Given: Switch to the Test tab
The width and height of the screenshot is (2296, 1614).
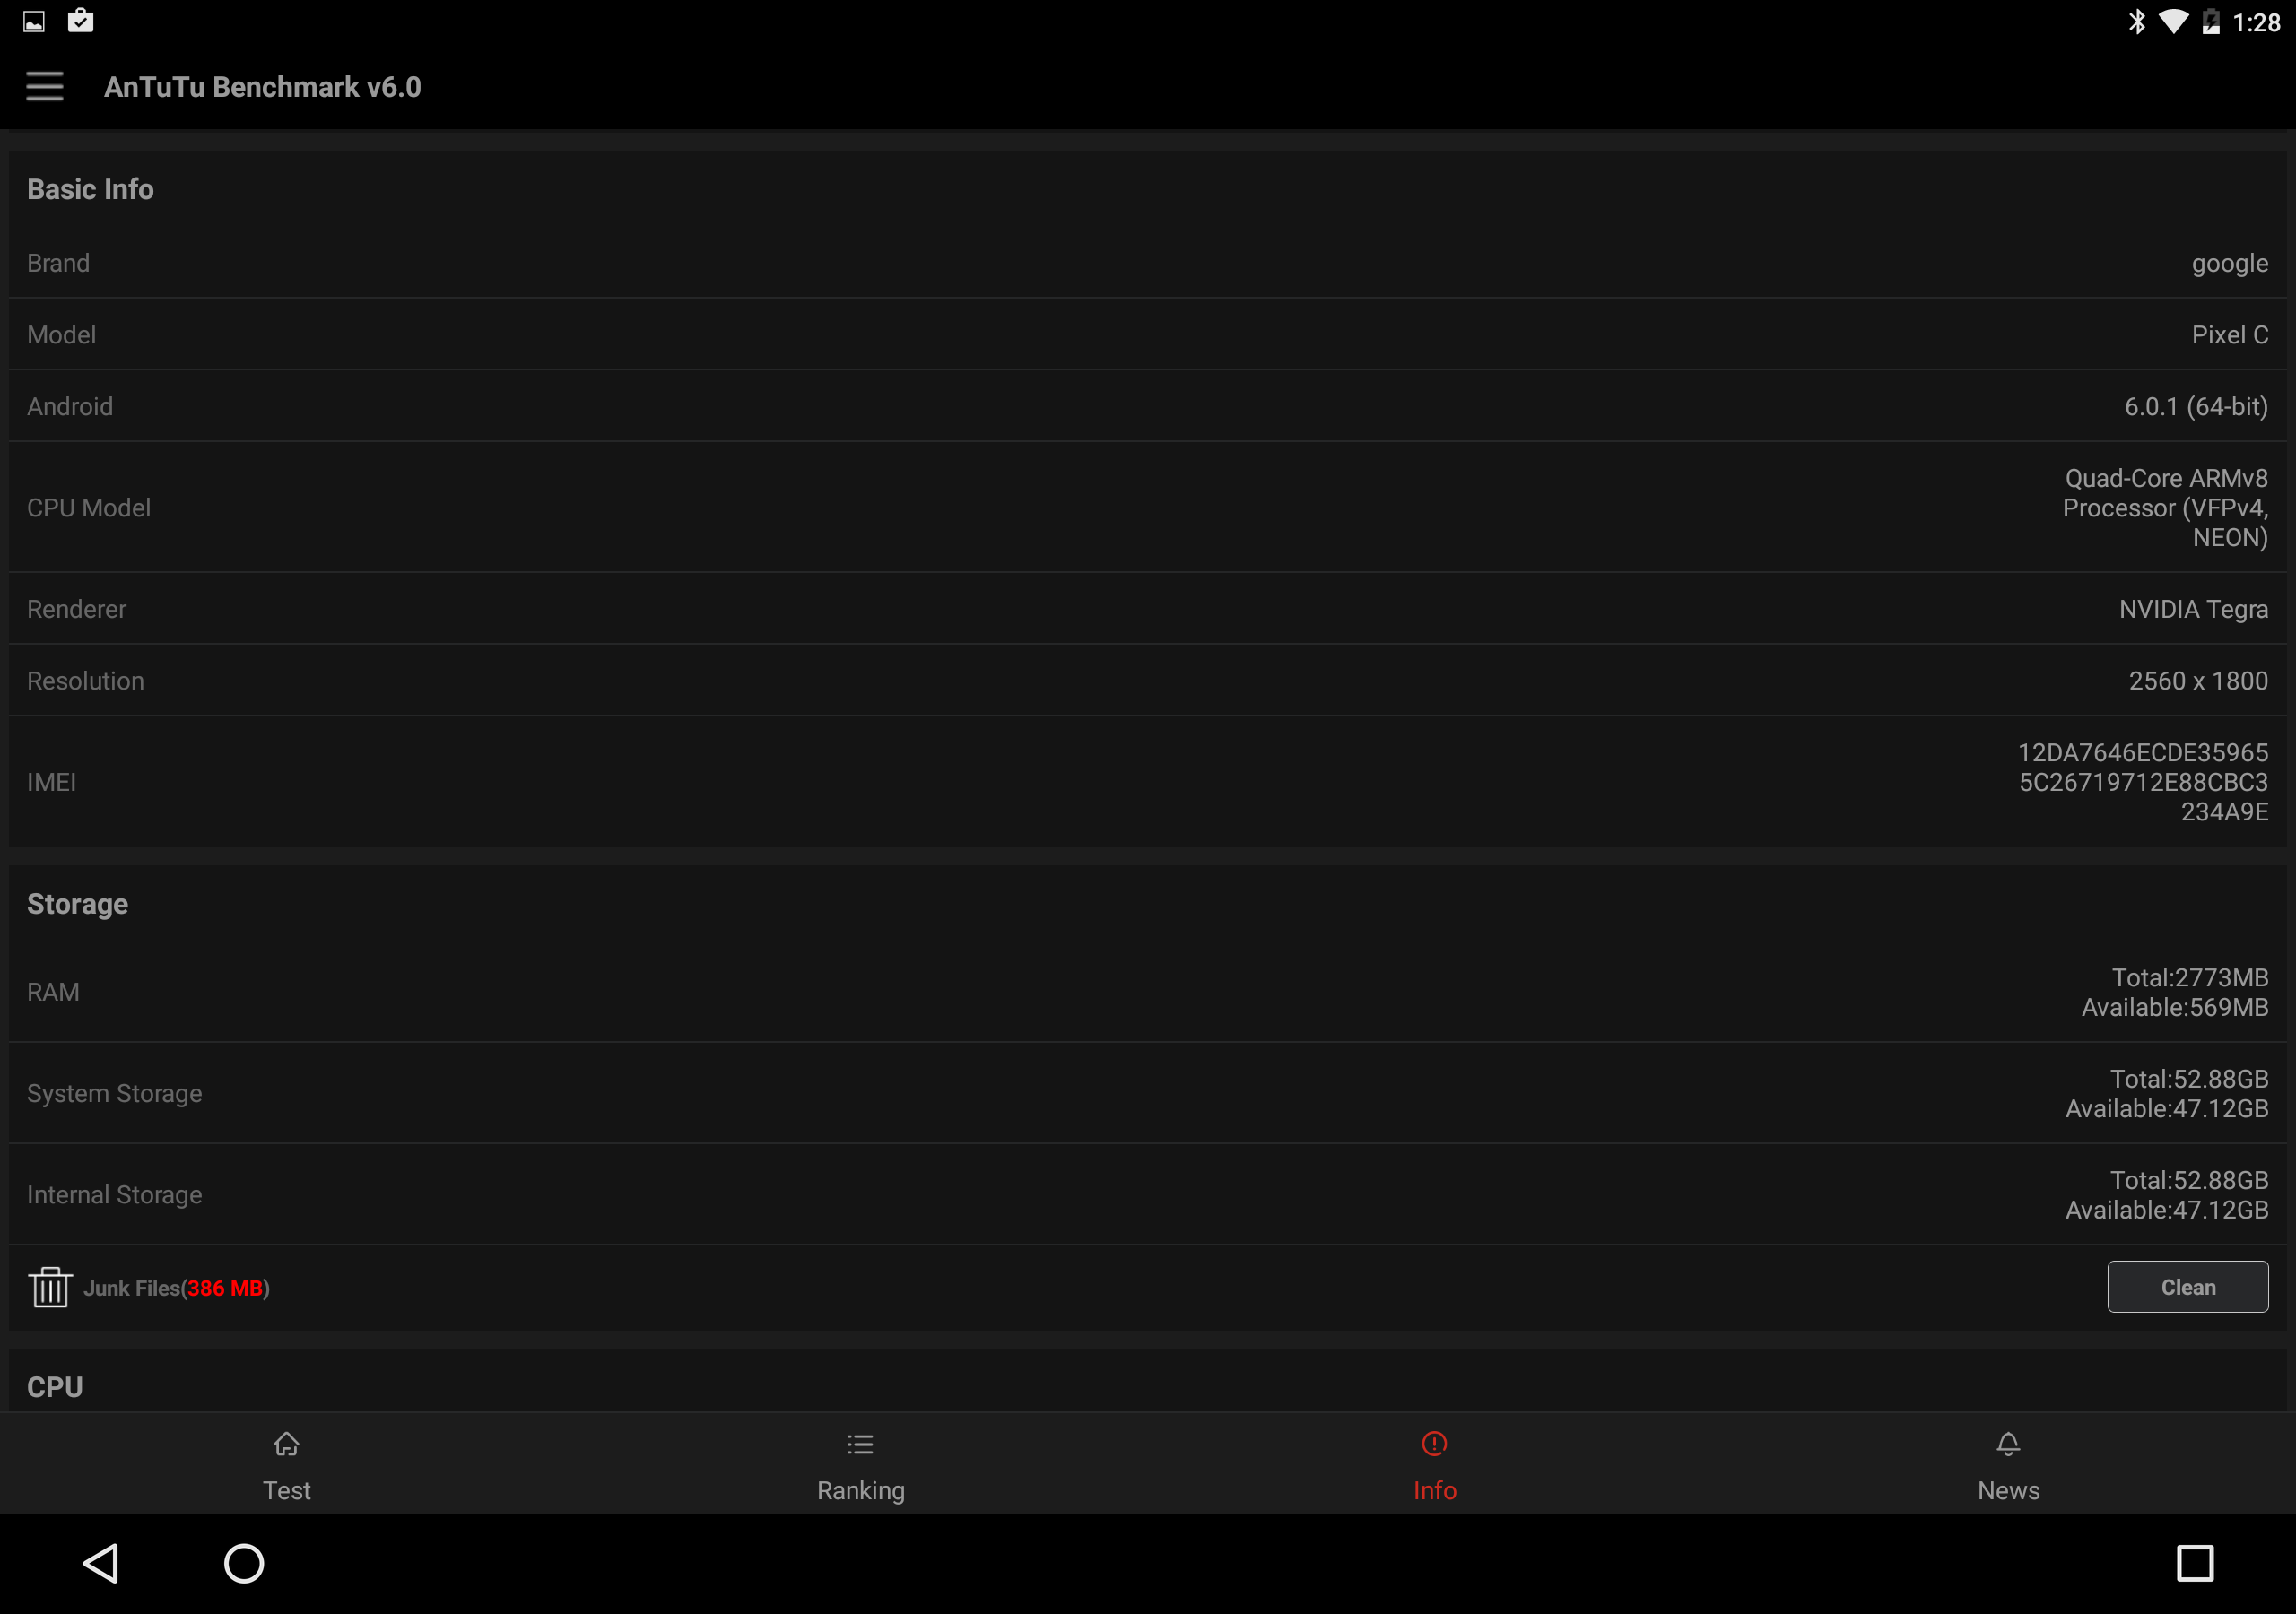Looking at the screenshot, I should tap(286, 1463).
